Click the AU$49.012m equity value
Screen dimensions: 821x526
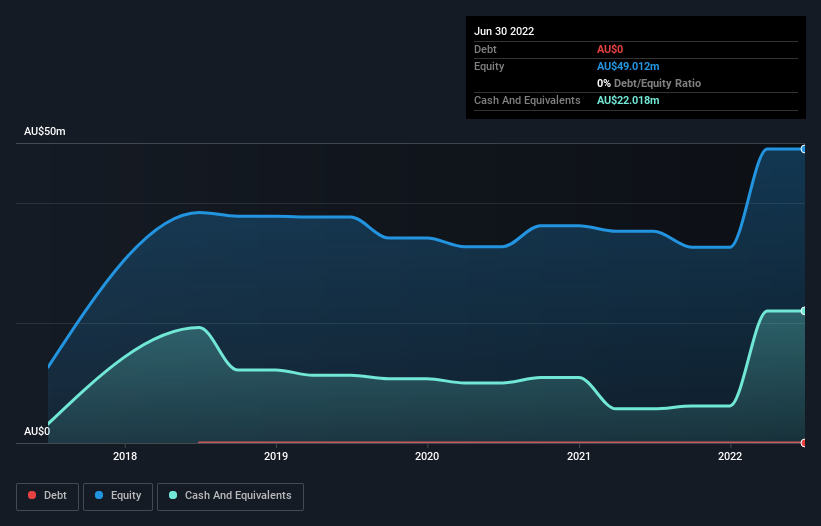(628, 66)
